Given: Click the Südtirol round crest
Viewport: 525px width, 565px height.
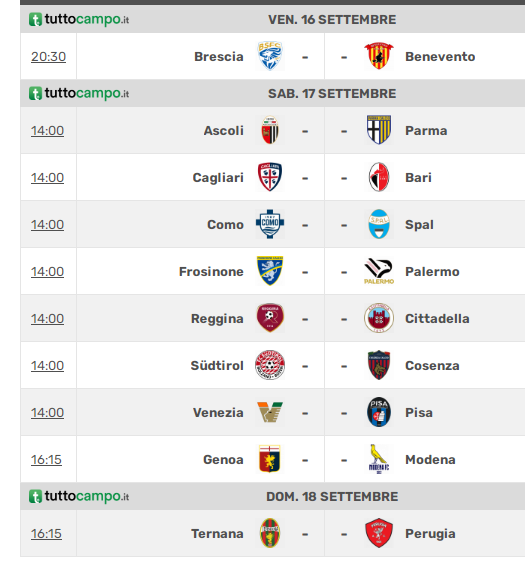Looking at the screenshot, I should point(270,365).
